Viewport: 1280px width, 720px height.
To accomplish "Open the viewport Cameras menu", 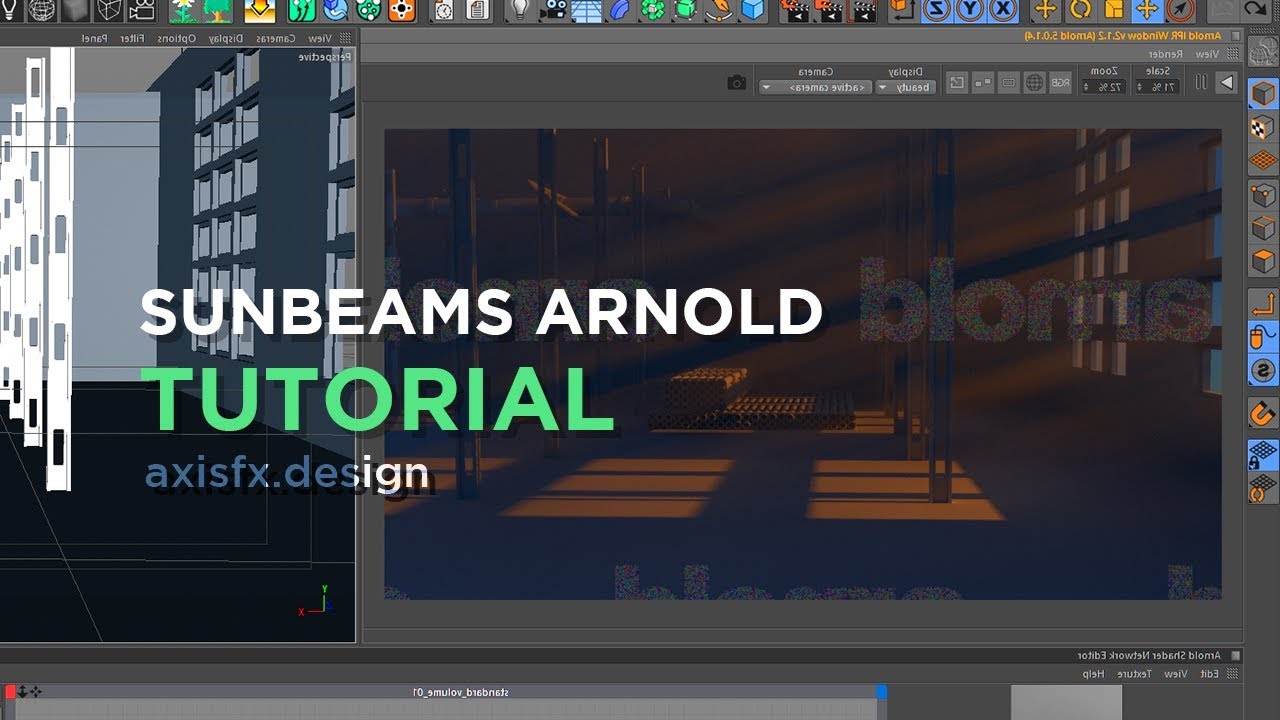I will pos(275,38).
